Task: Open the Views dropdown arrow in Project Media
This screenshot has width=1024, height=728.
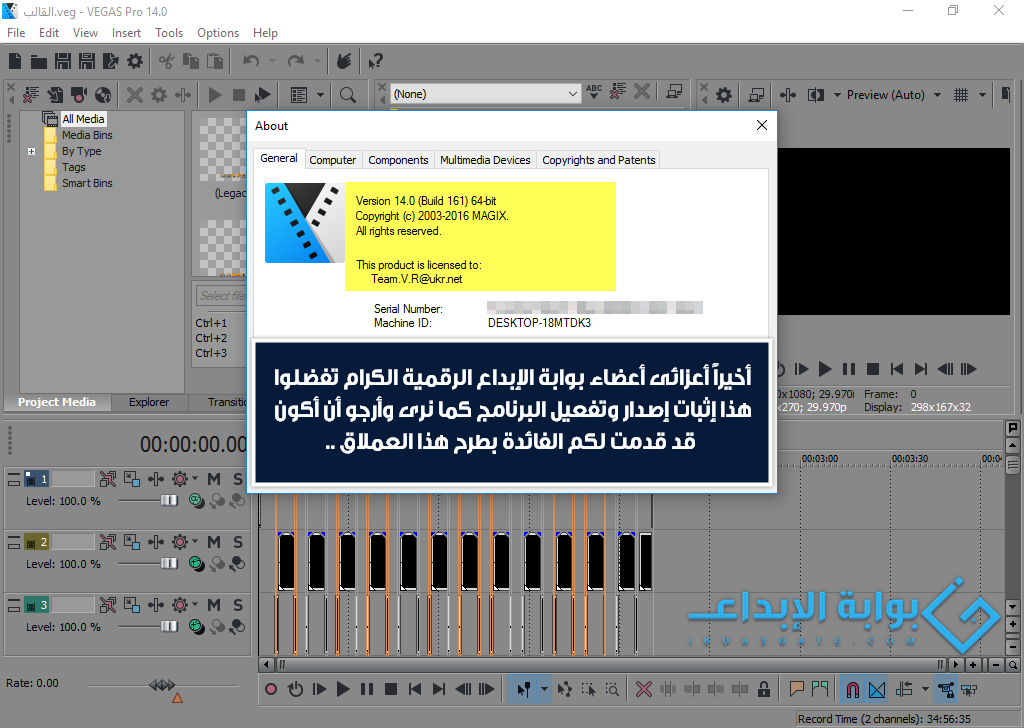Action: [x=320, y=95]
